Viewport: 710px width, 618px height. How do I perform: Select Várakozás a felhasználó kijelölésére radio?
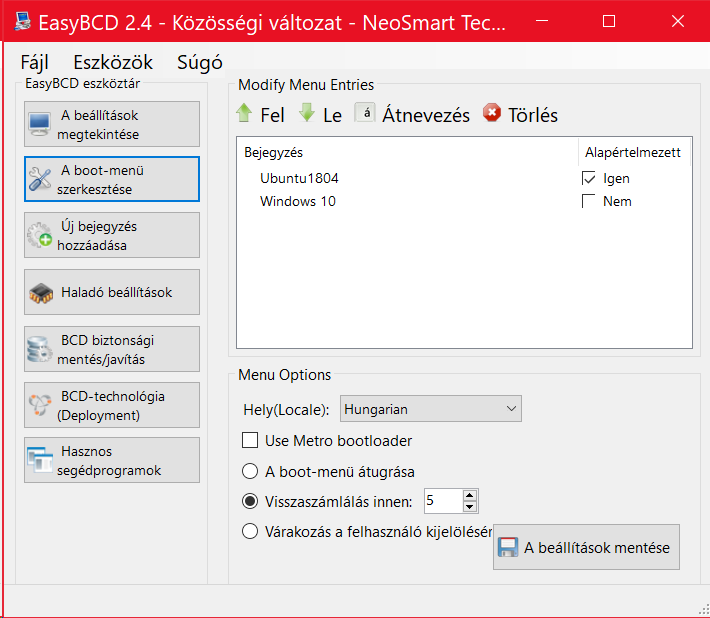tap(250, 531)
